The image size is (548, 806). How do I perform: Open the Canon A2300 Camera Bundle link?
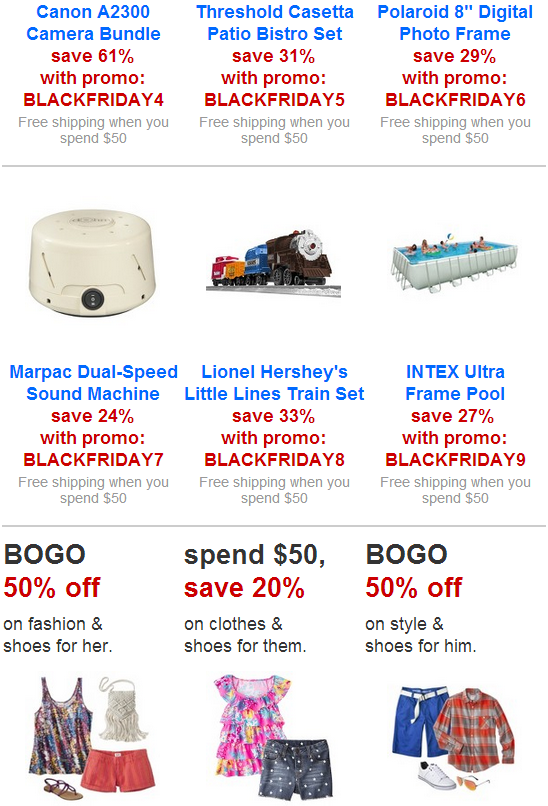click(x=93, y=23)
